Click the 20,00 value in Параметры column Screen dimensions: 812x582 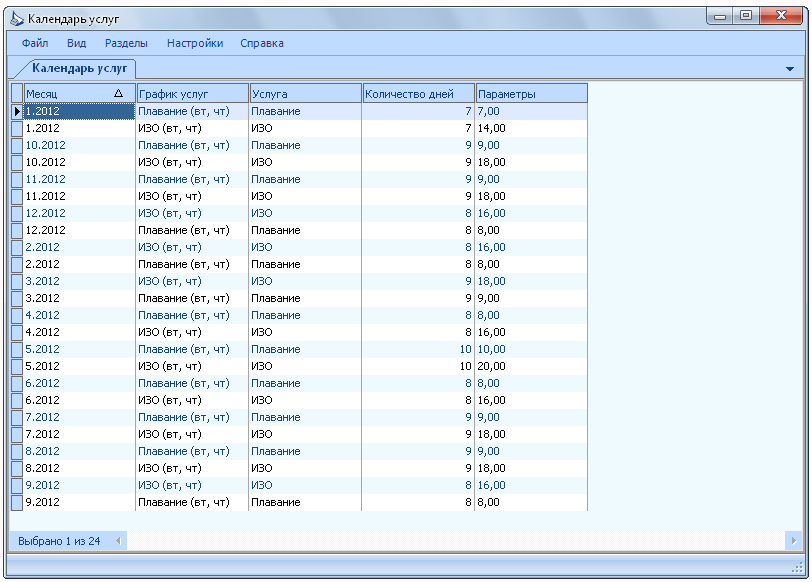[491, 366]
